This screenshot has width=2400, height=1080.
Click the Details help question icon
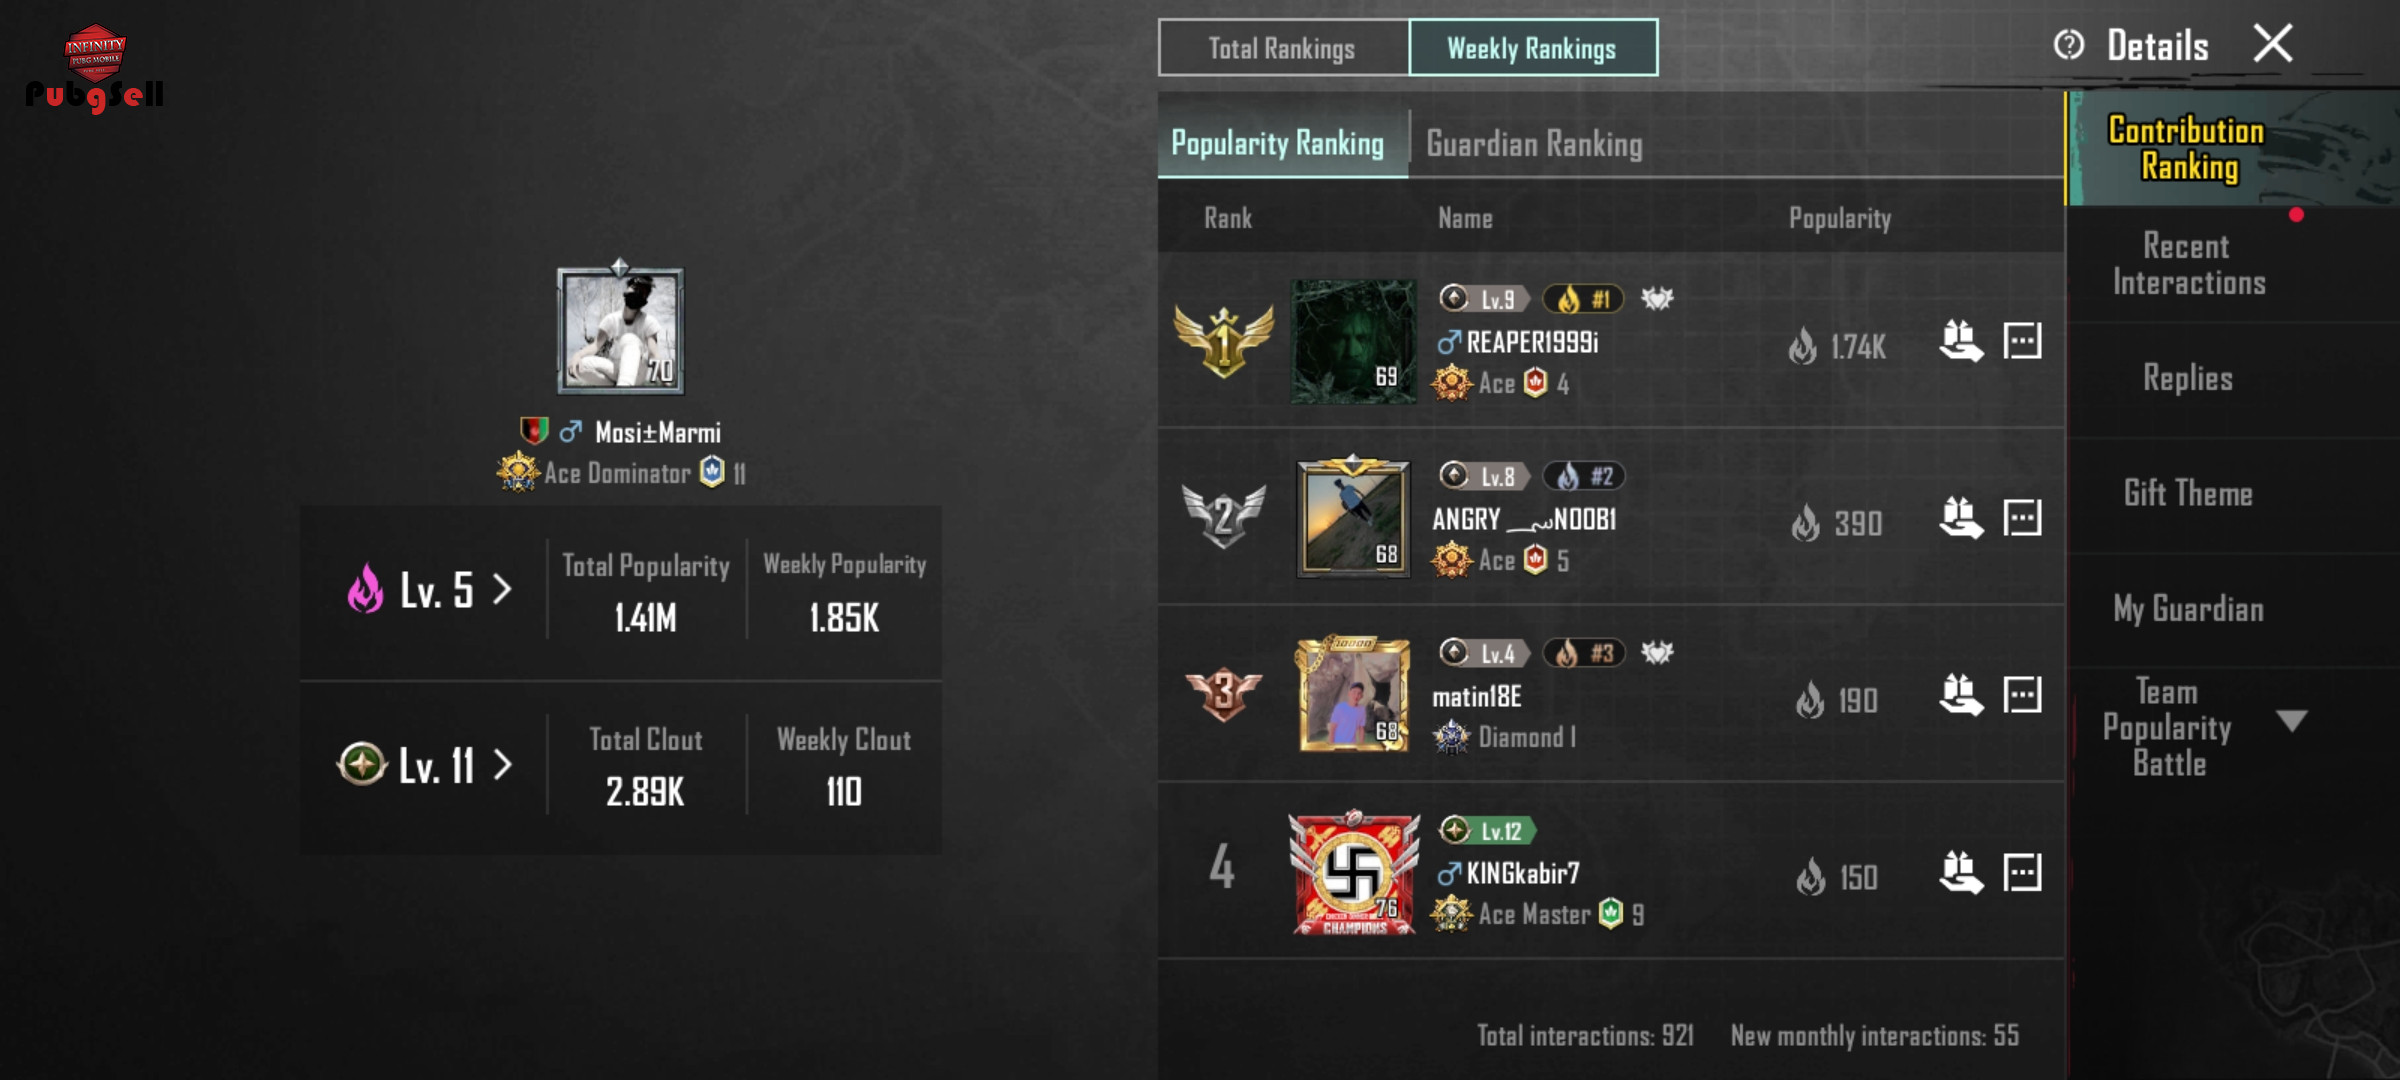[2068, 45]
